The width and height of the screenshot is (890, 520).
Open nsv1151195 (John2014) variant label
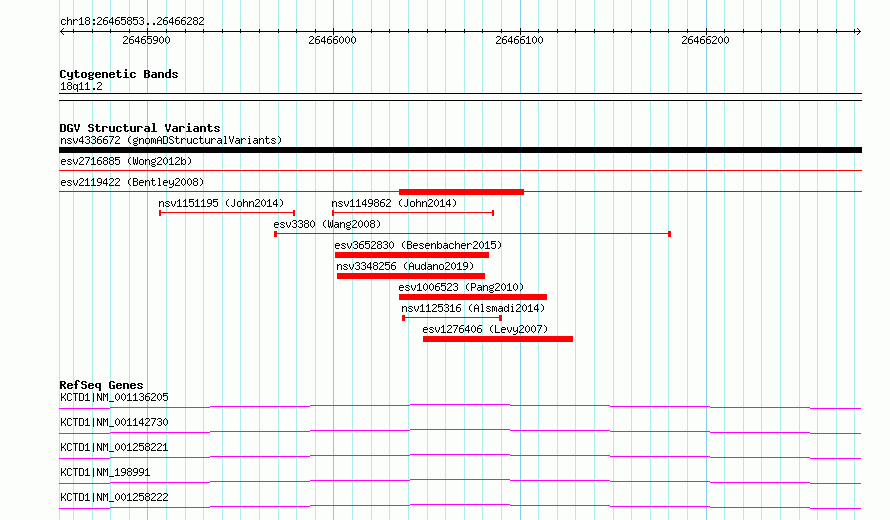221,203
